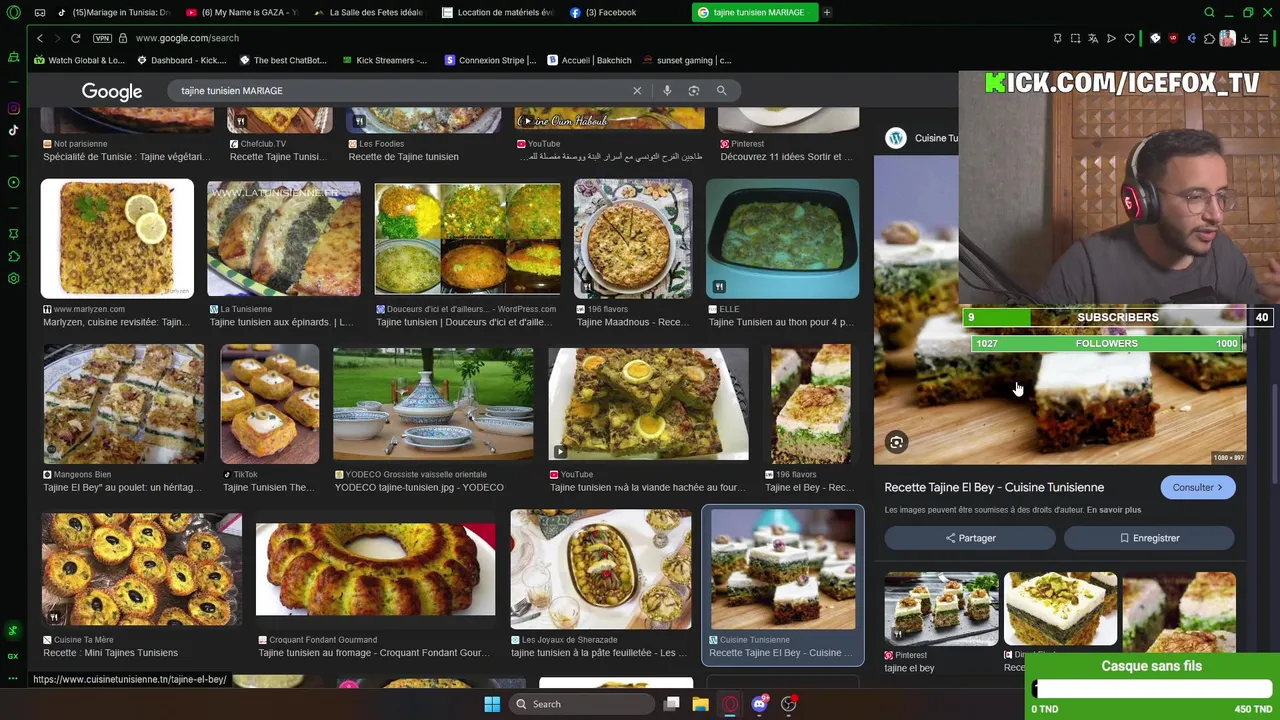Image resolution: width=1280 pixels, height=720 pixels.
Task: Take a snapshot using the toolbar capture icon
Action: click(1075, 38)
